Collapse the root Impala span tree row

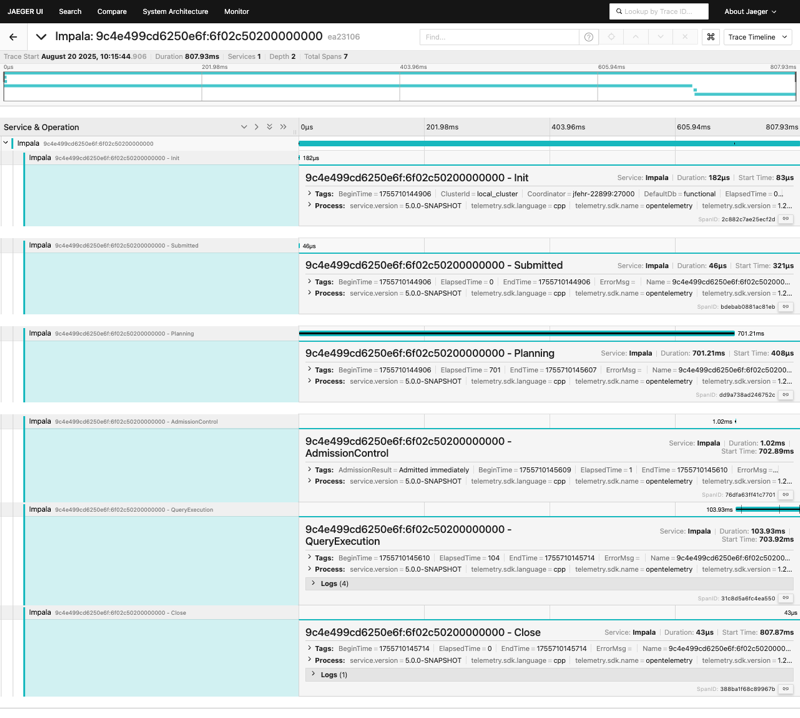pyautogui.click(x=6, y=143)
